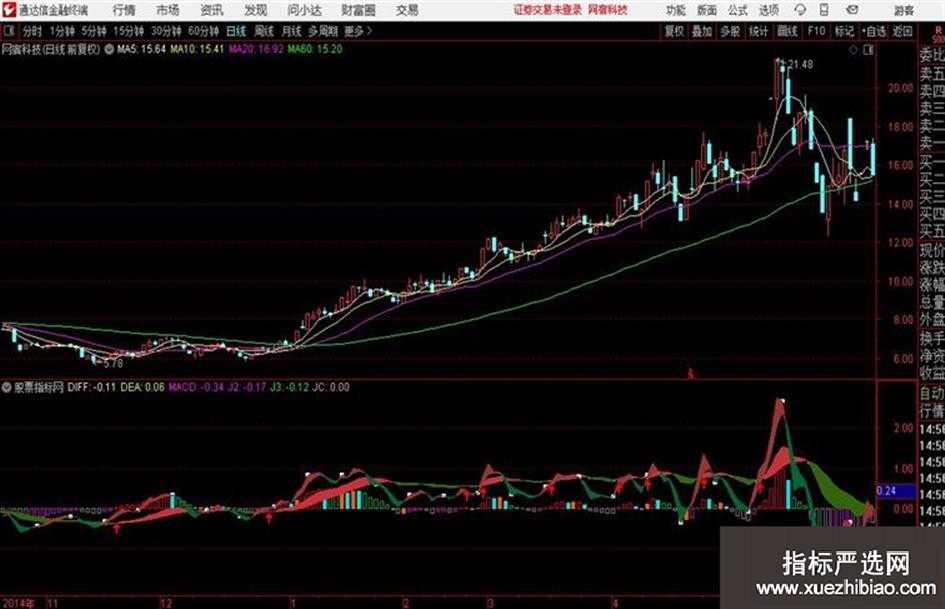The width and height of the screenshot is (945, 609).
Task: Open the 多周期 multi-period view
Action: 323,31
